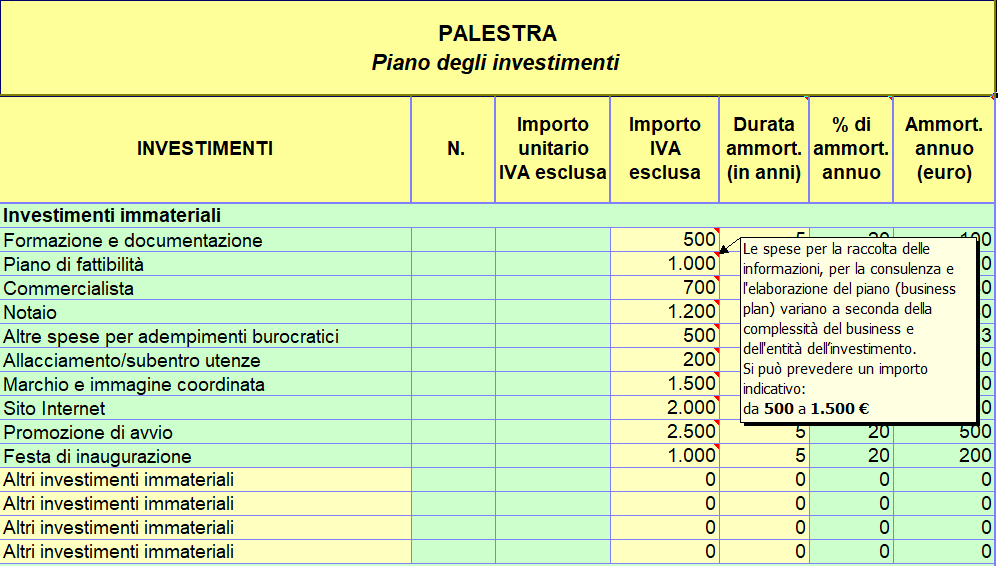Click the PALESTRA title cell

tap(497, 48)
